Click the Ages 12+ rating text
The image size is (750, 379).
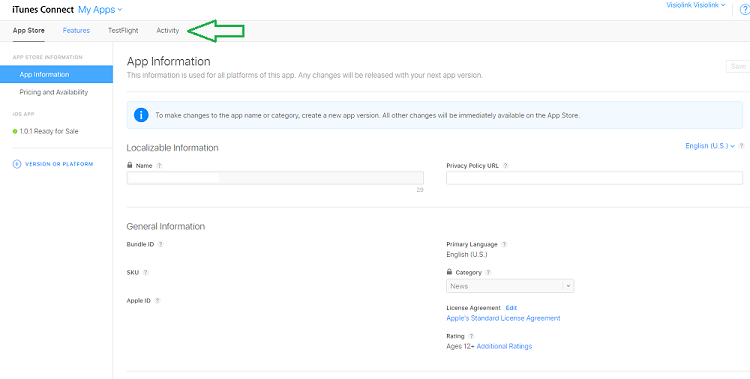click(x=460, y=346)
